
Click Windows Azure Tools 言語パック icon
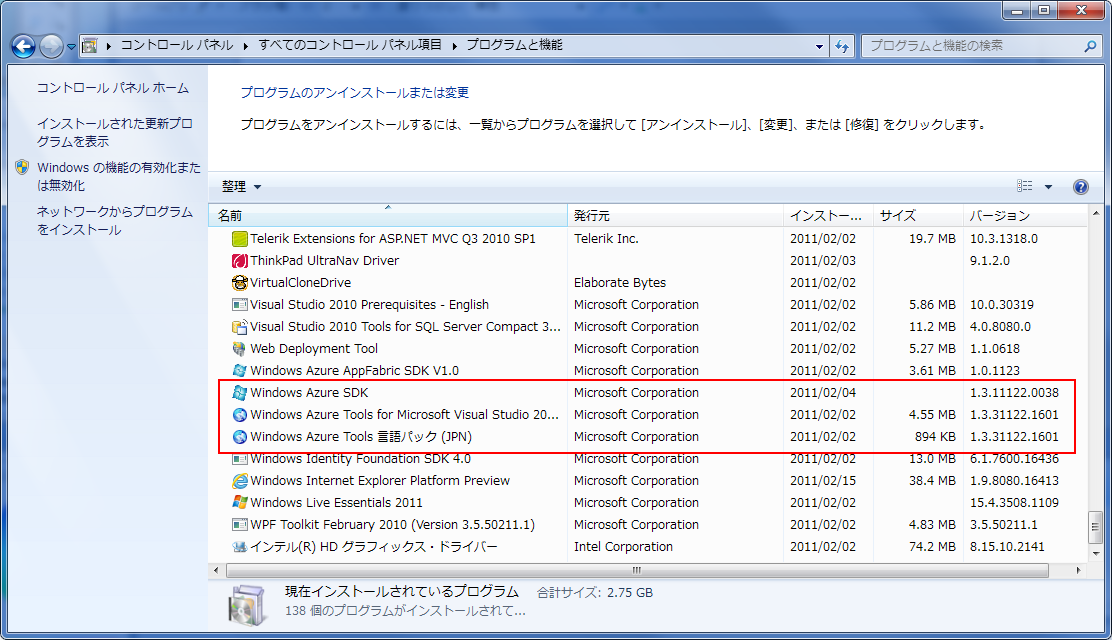pos(240,437)
